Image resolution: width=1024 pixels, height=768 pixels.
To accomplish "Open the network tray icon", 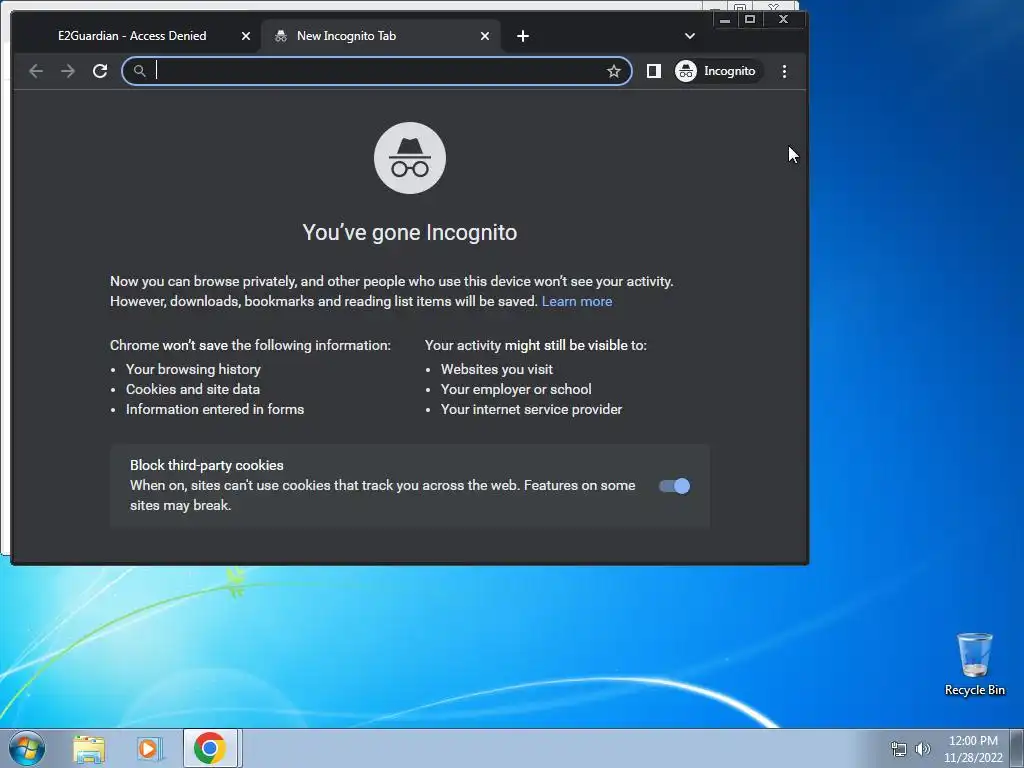I will point(899,749).
